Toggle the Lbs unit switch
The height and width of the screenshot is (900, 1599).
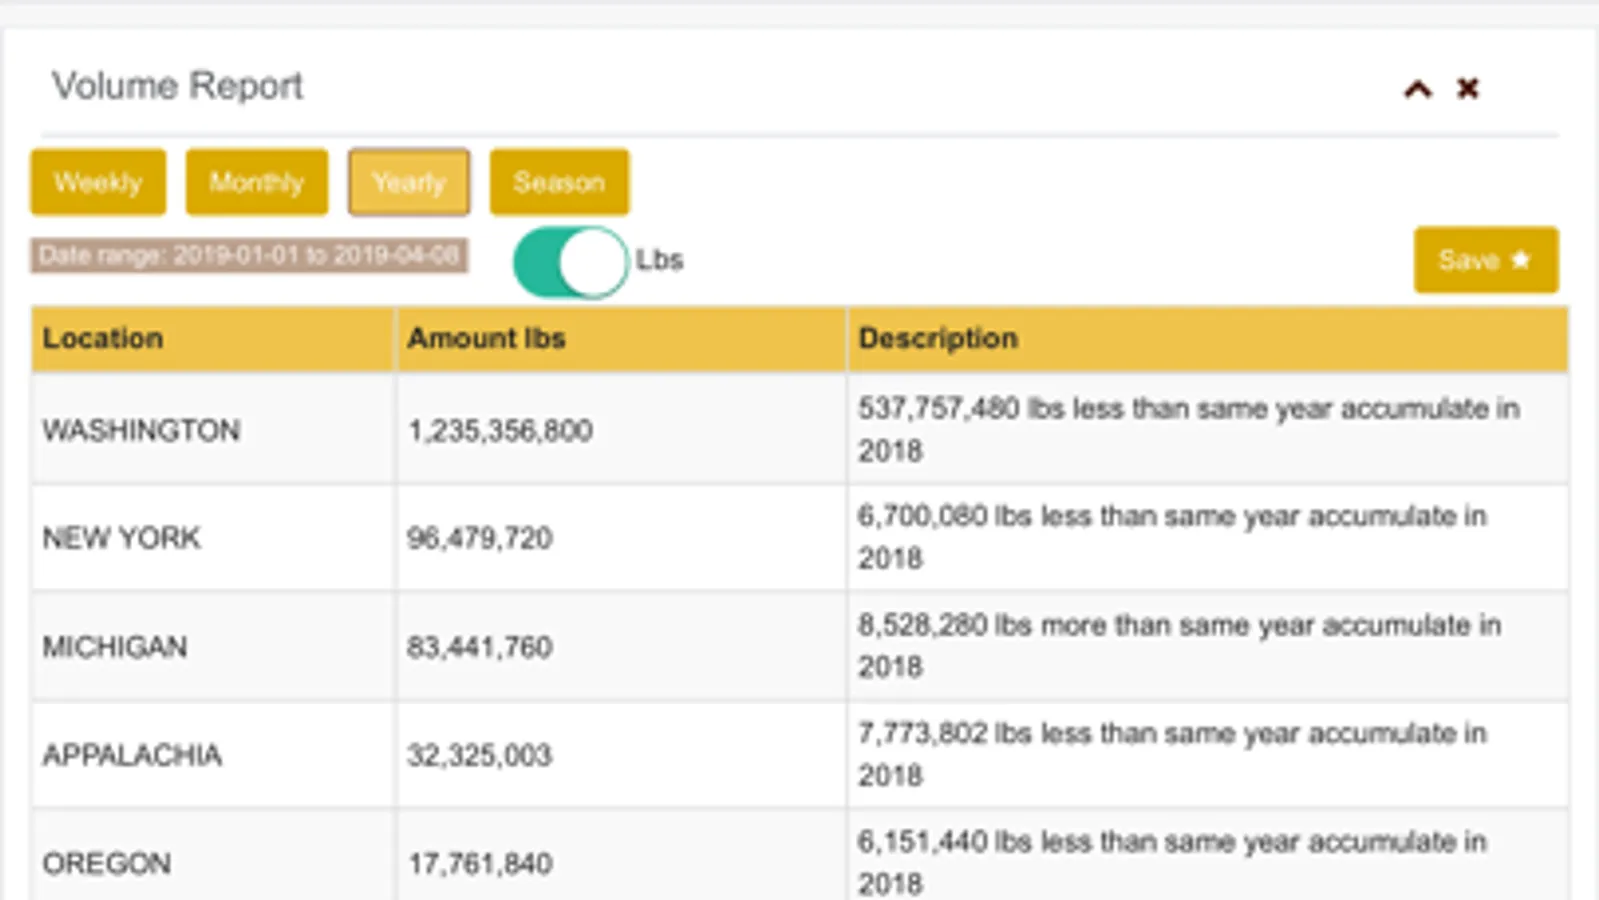pos(570,262)
